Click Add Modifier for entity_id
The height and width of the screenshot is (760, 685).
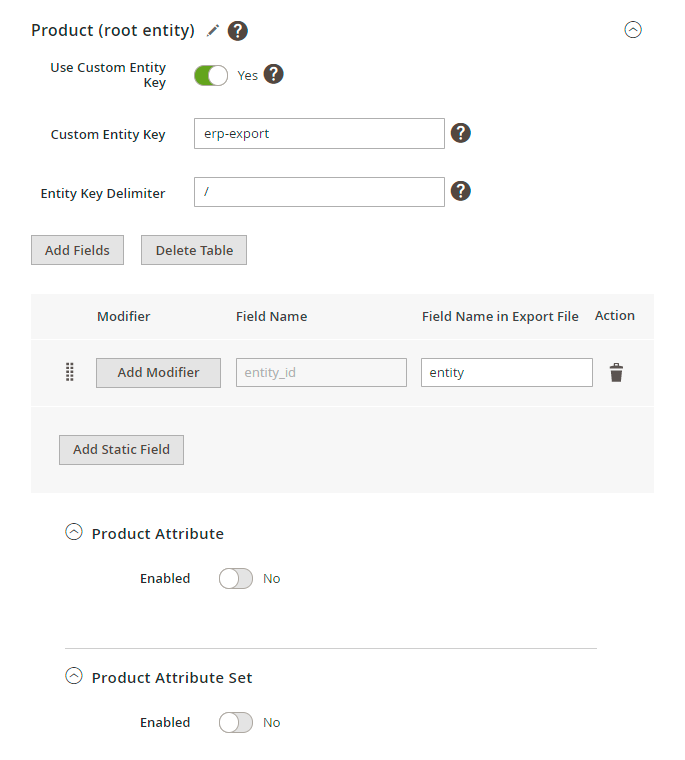[x=158, y=373]
